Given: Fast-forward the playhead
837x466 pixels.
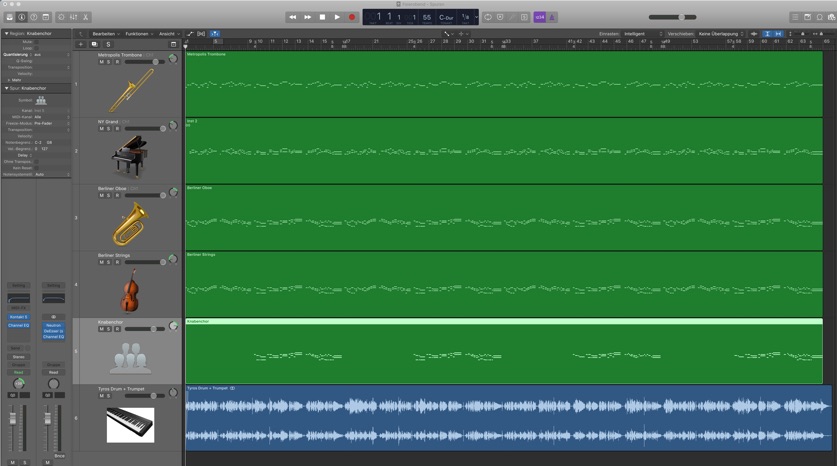Looking at the screenshot, I should click(x=307, y=17).
